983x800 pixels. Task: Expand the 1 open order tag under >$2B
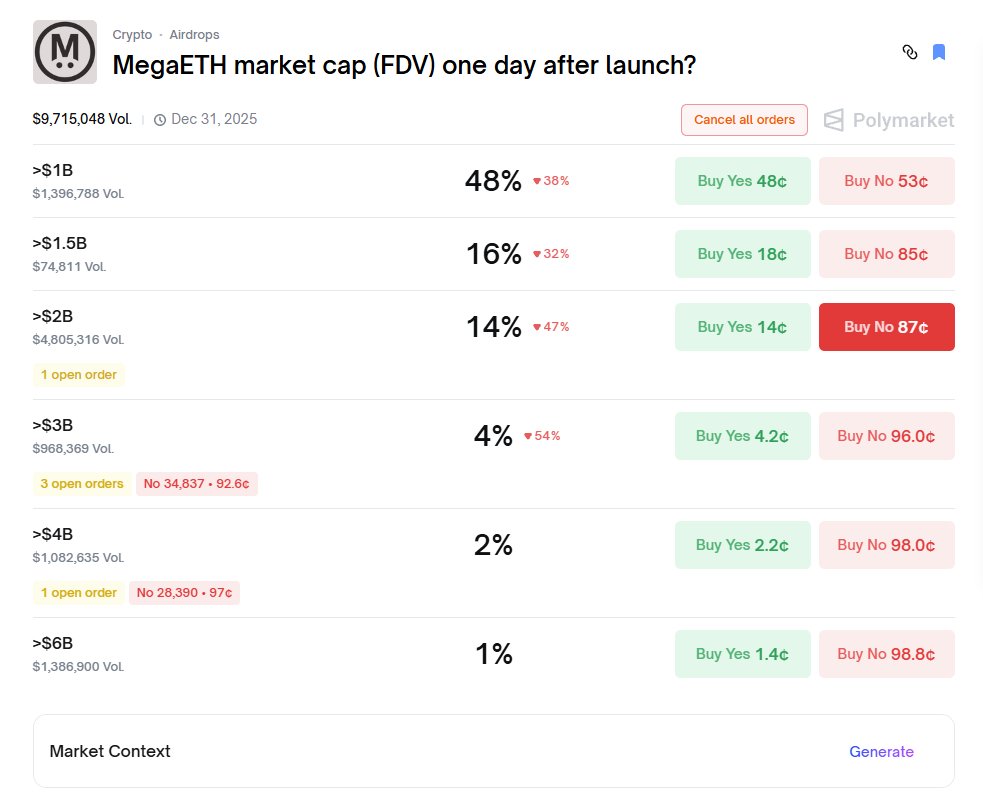79,375
